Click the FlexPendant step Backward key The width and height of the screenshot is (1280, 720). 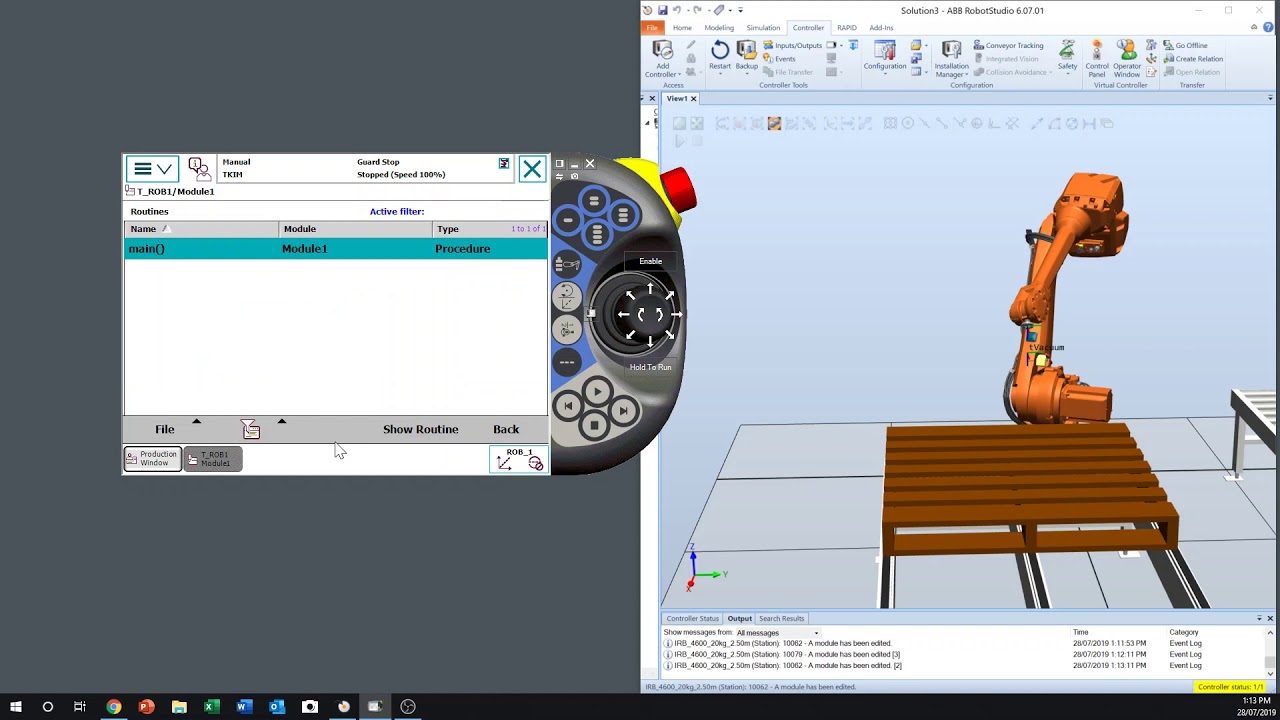[x=568, y=406]
